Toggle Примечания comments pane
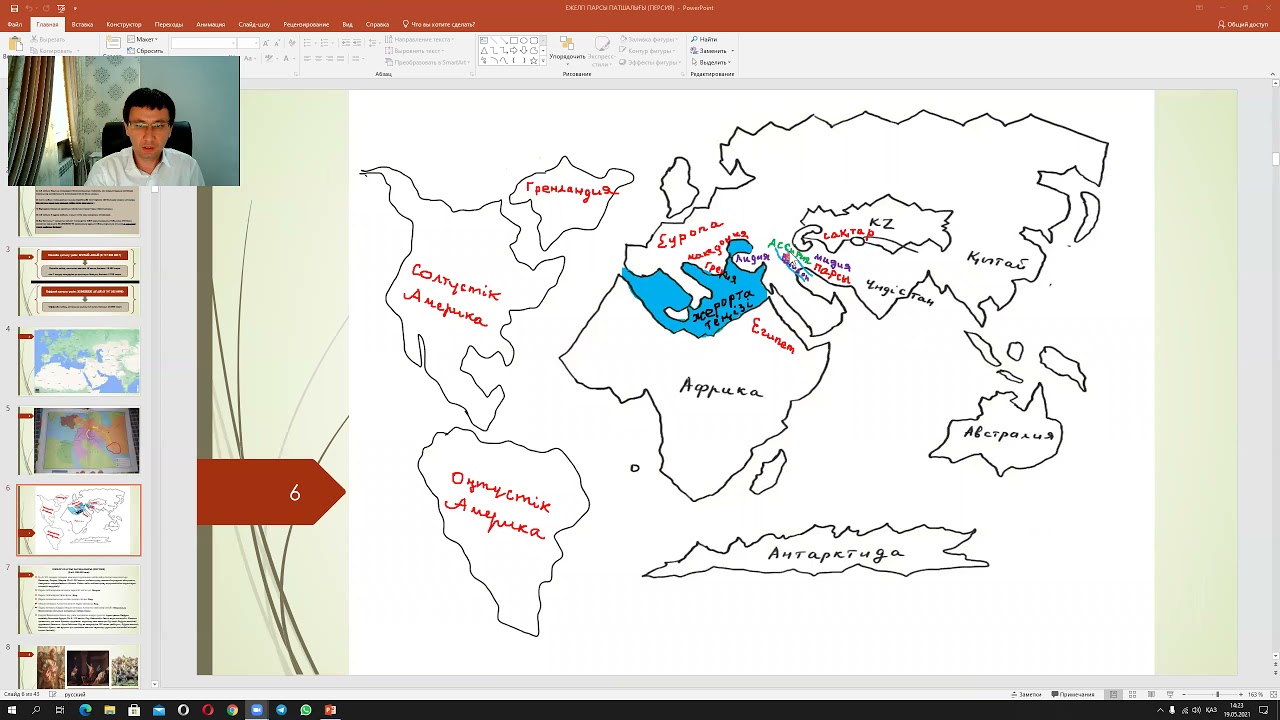The width and height of the screenshot is (1280, 720). (1073, 694)
